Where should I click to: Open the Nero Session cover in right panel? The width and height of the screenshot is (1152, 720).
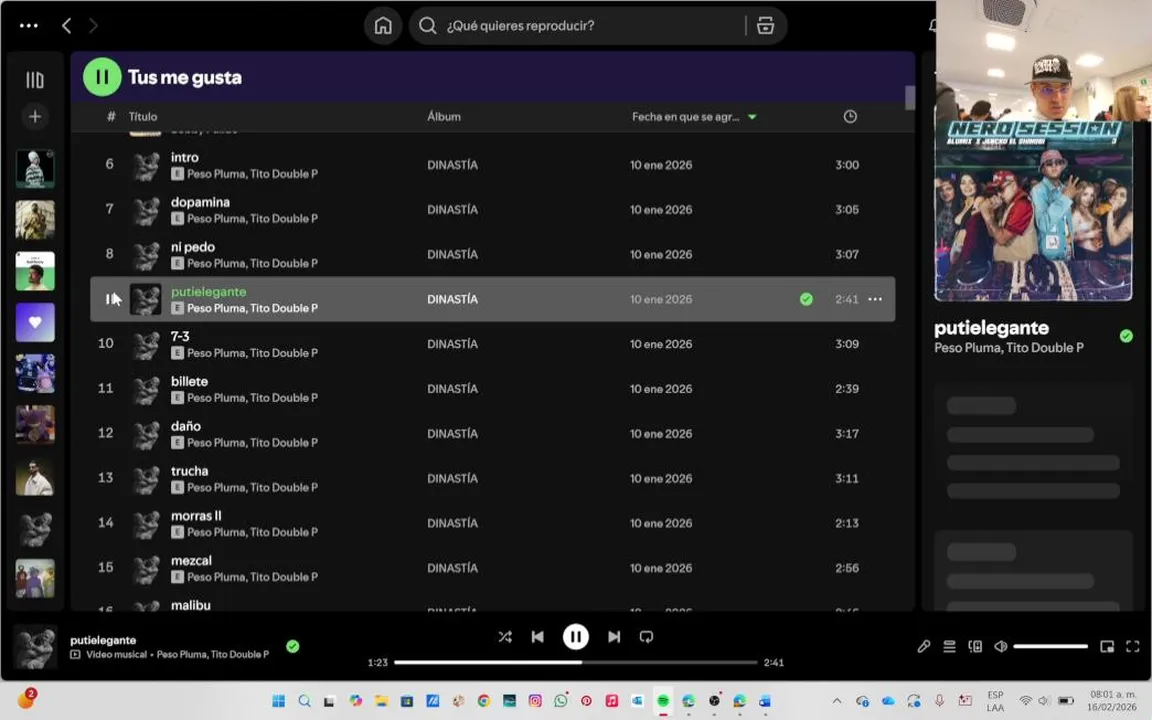[1033, 211]
